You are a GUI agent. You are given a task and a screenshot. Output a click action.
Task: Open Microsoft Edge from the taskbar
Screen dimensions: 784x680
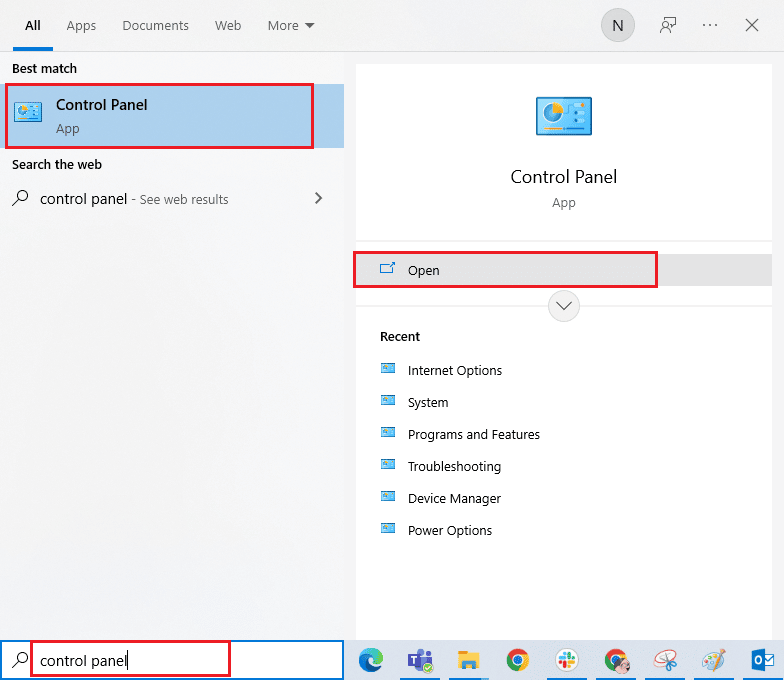click(371, 660)
